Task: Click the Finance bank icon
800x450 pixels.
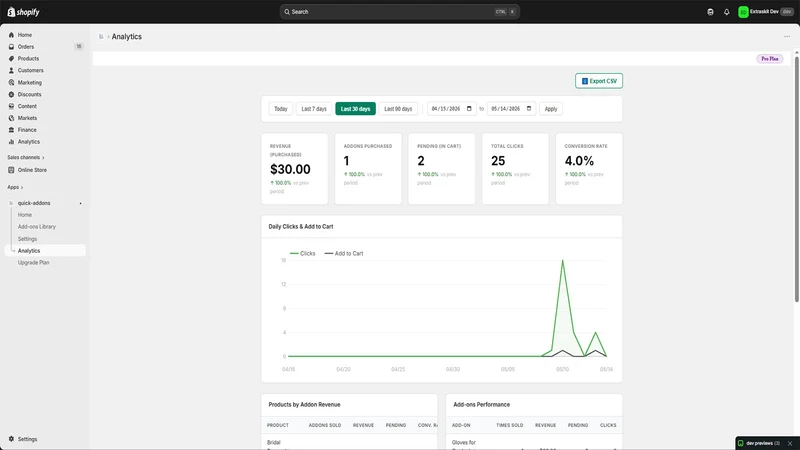Action: (11, 130)
